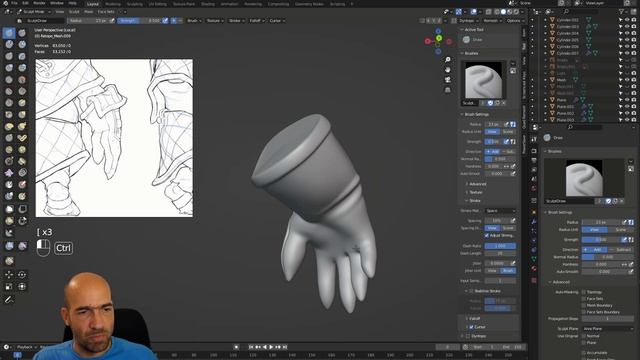Screen dimensions: 640x360
Task: Enable the Accumulate checkbox
Action: (584, 353)
